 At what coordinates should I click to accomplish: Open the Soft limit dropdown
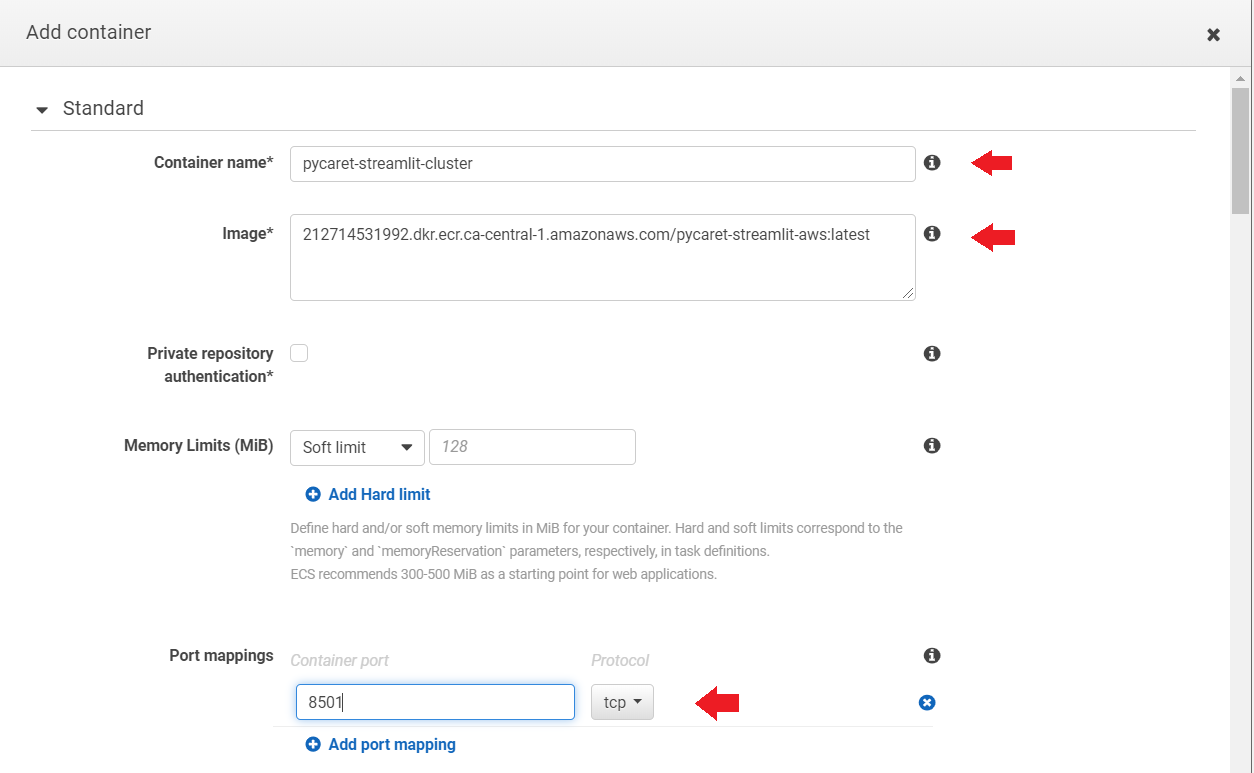[357, 447]
